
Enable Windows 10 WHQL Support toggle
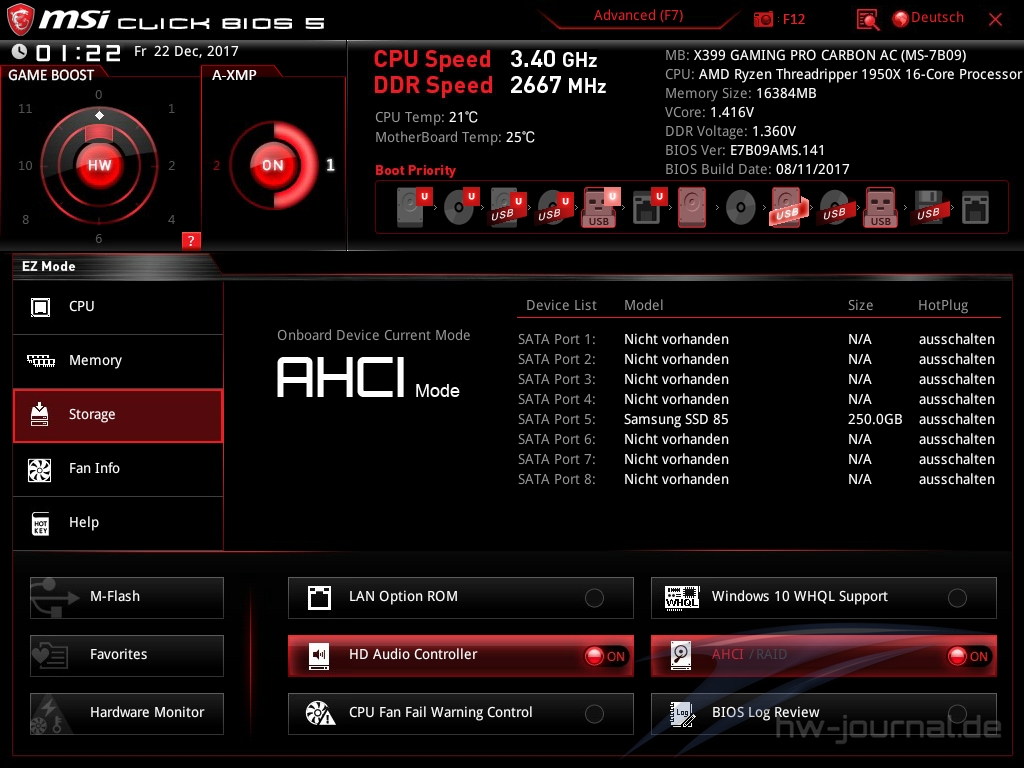coord(957,598)
